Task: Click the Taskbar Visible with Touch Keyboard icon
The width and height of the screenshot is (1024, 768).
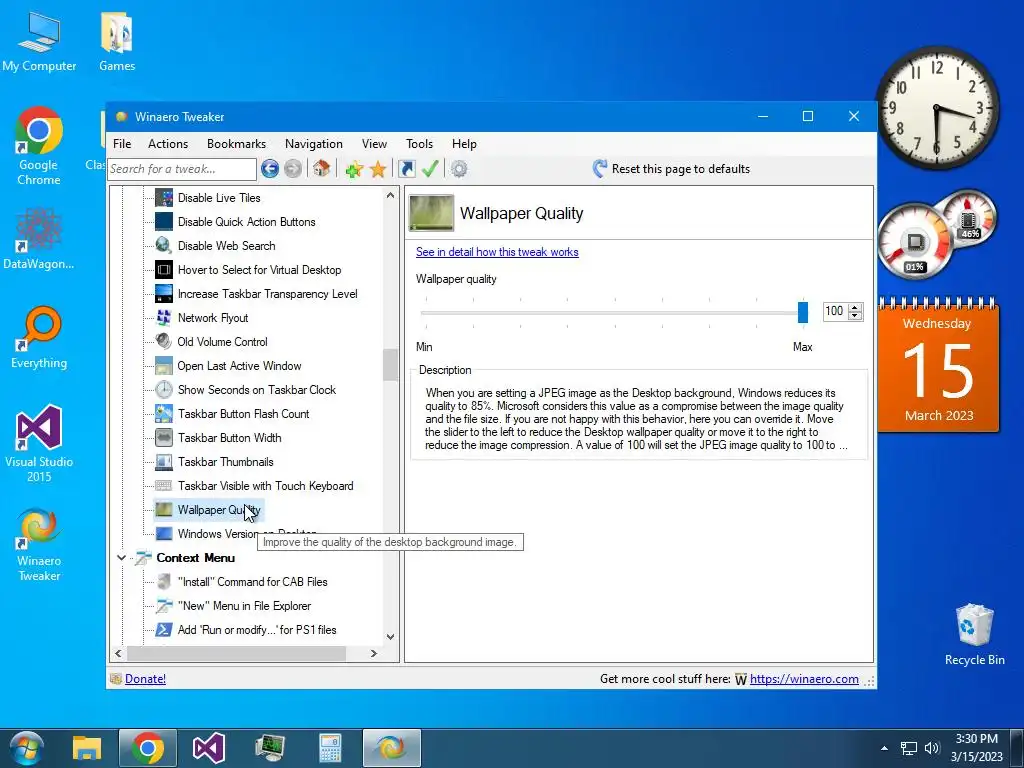Action: pos(164,486)
